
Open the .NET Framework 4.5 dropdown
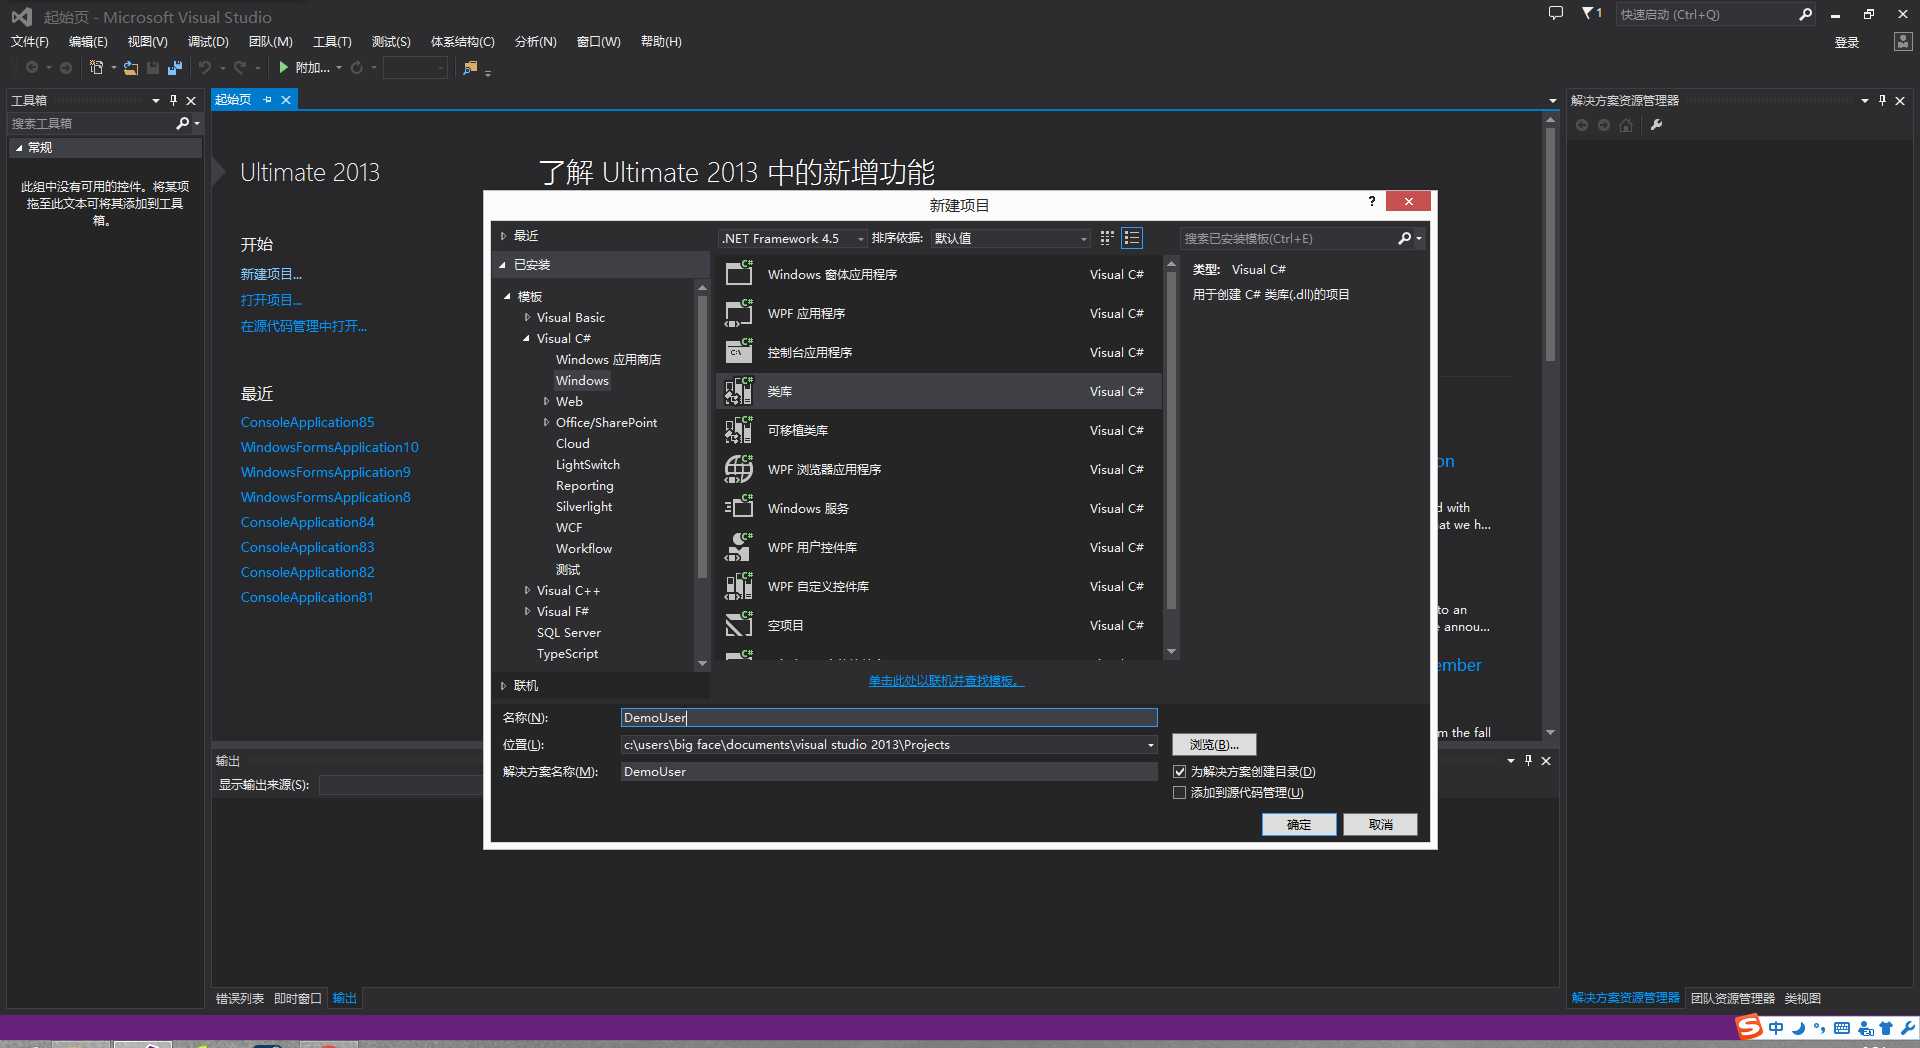point(792,238)
